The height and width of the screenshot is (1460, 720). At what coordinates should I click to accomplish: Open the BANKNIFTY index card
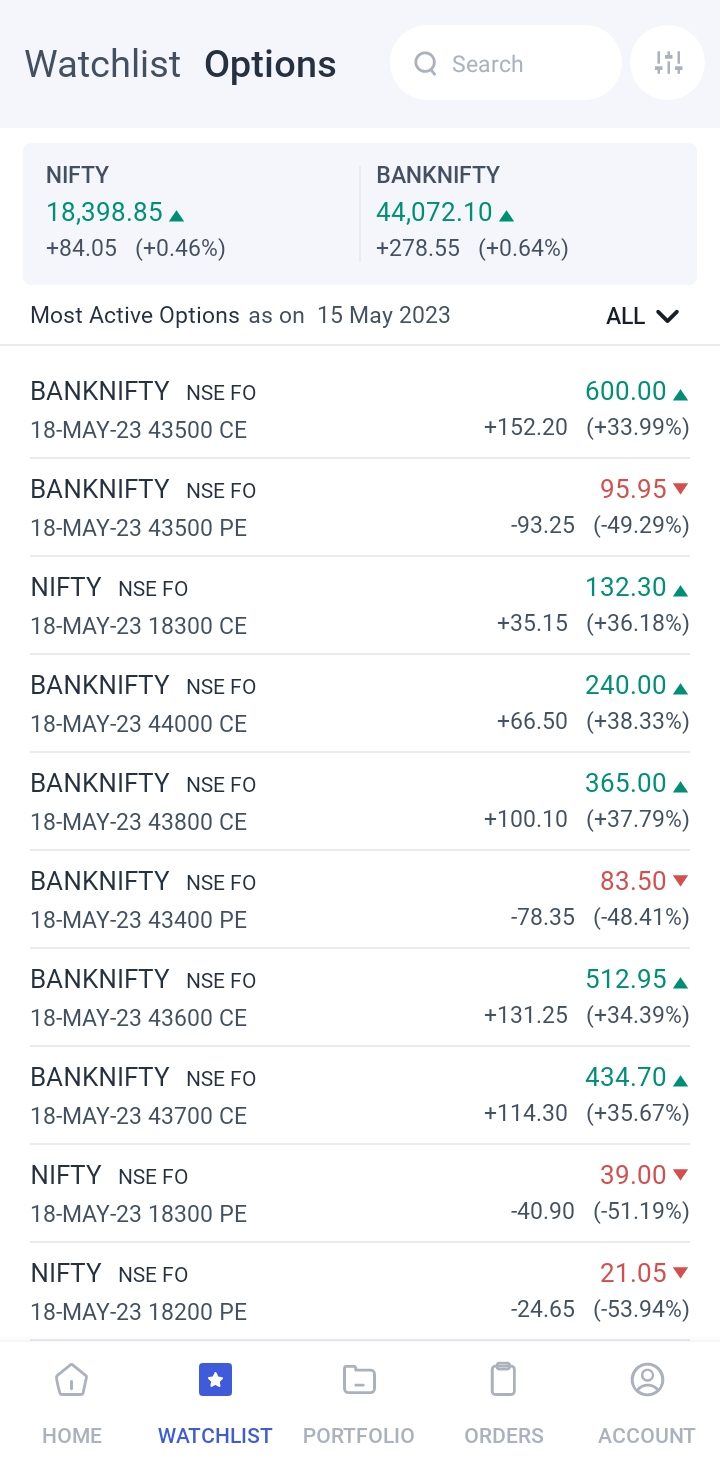[525, 213]
